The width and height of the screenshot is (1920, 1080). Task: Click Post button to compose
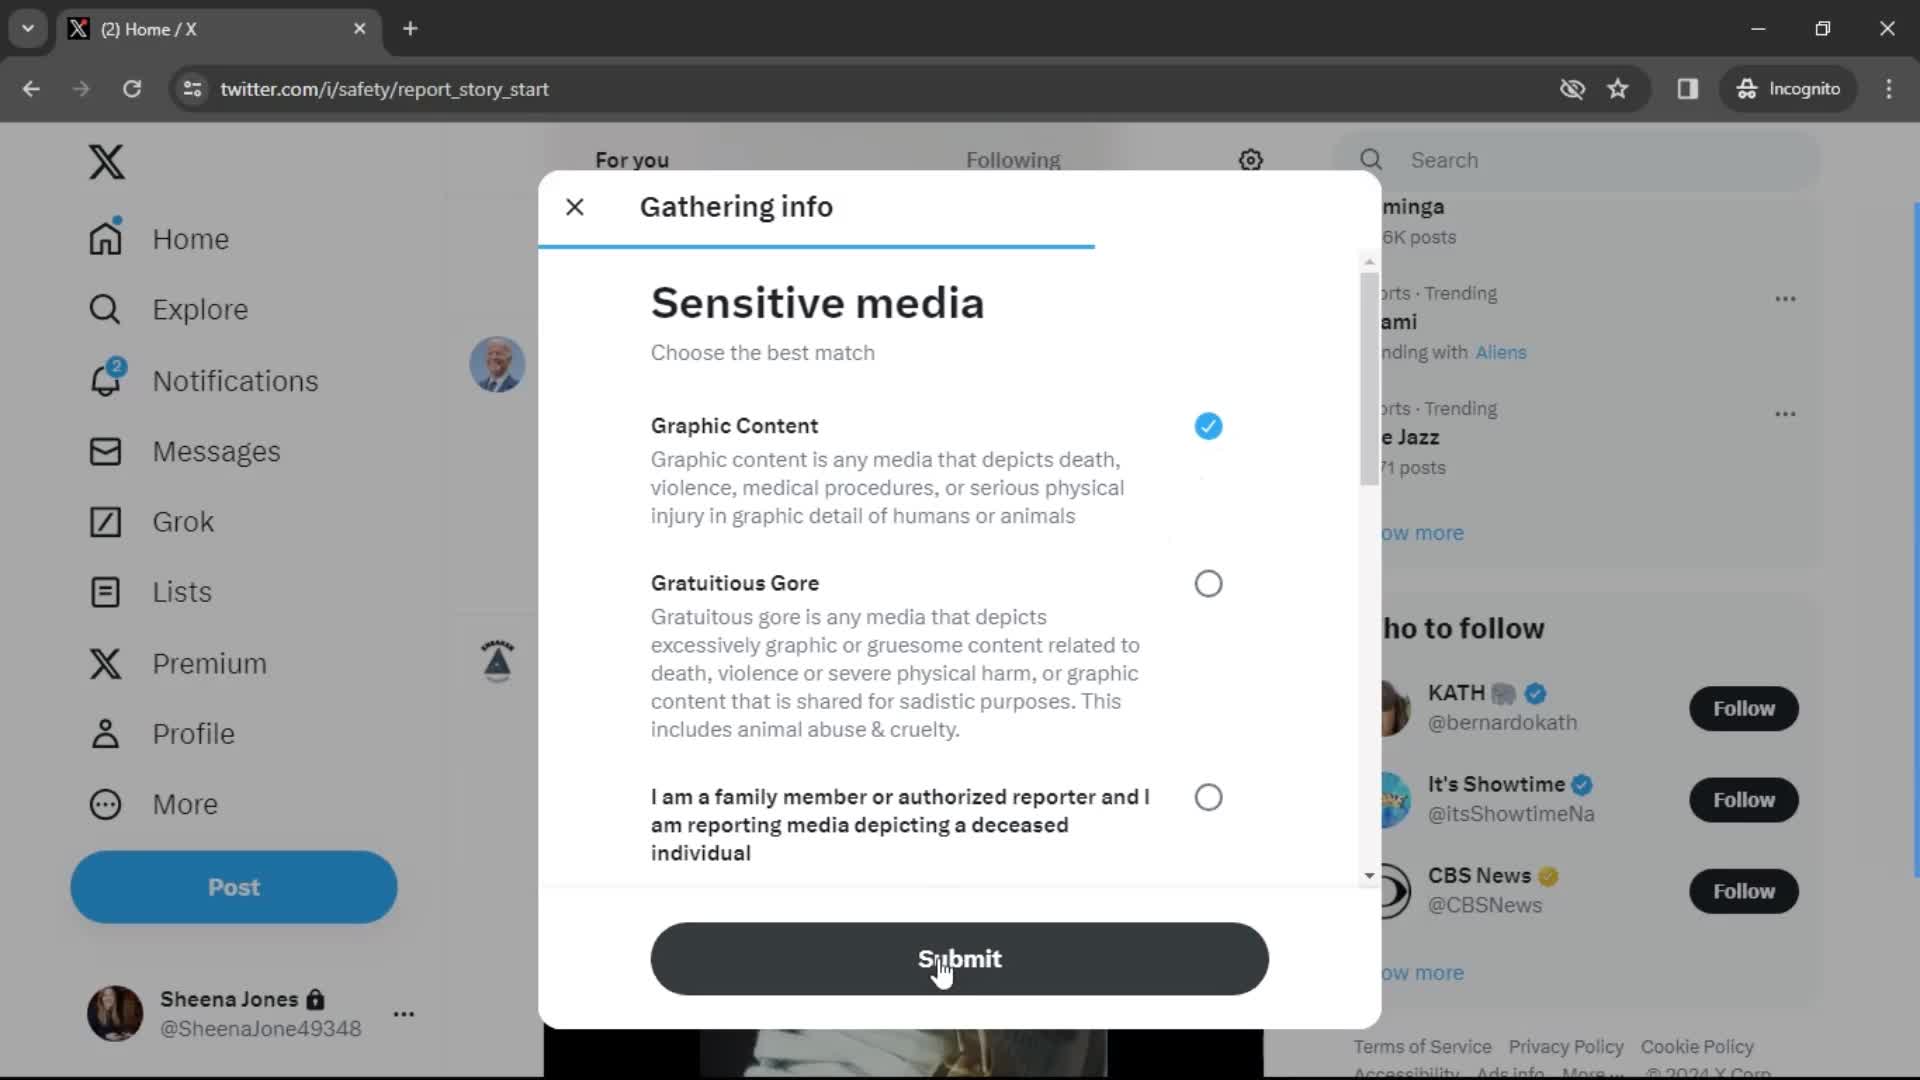tap(235, 886)
